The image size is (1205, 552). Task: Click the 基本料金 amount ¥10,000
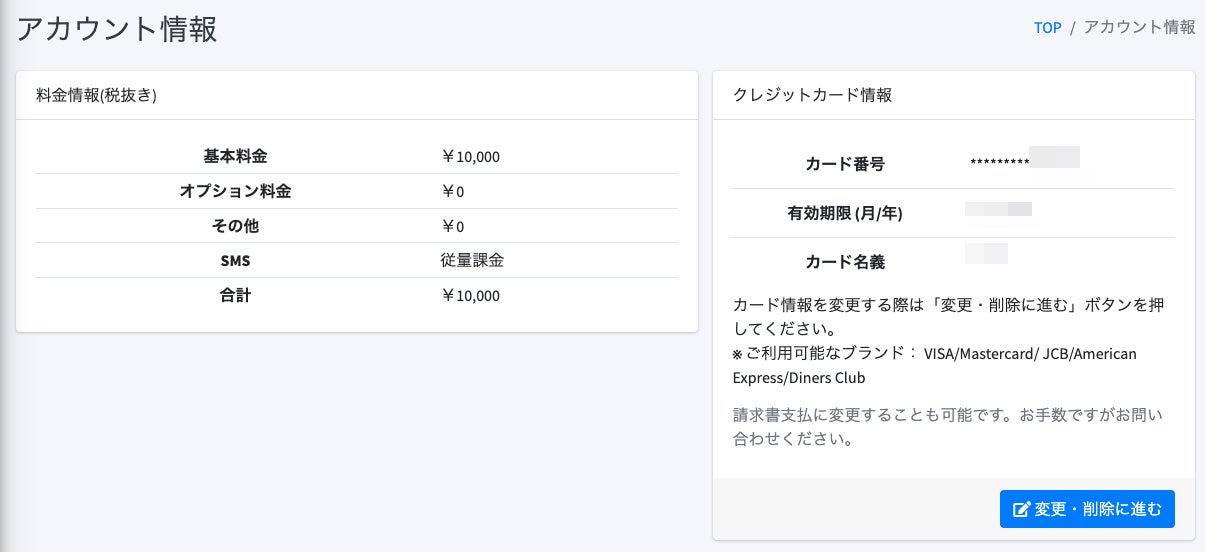(470, 157)
